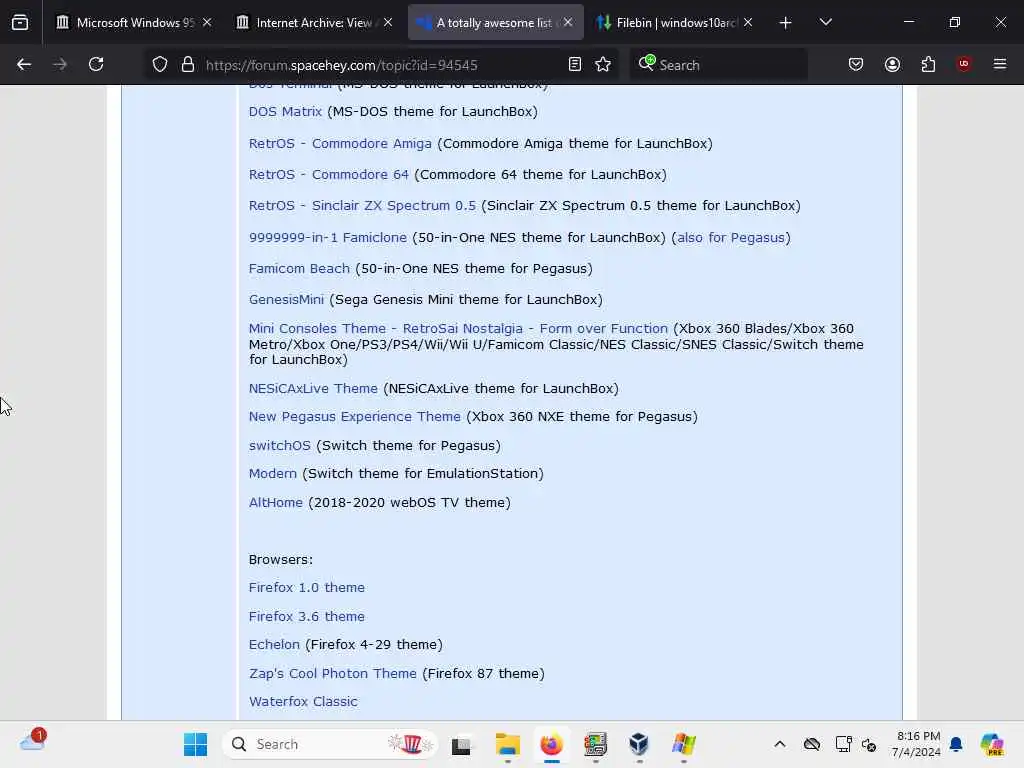Close the Filebin tab
This screenshot has width=1024, height=768.
[x=748, y=22]
